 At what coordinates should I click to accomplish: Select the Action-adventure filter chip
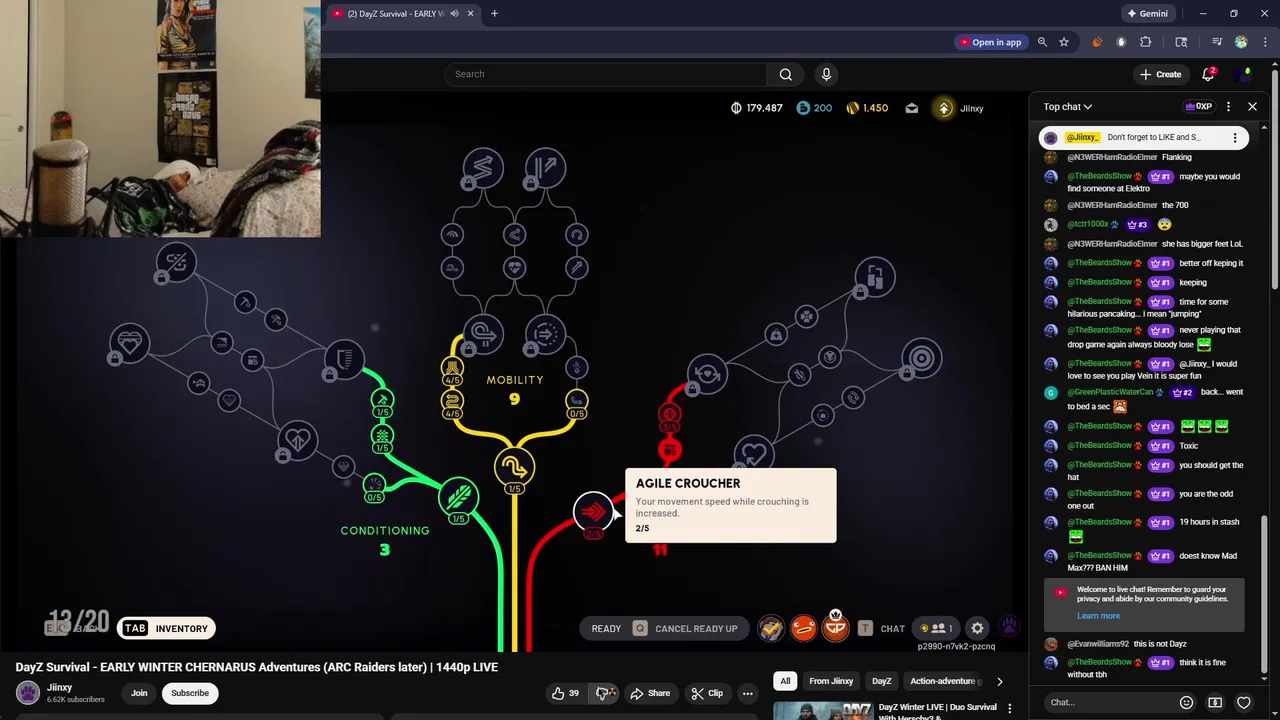tap(942, 681)
